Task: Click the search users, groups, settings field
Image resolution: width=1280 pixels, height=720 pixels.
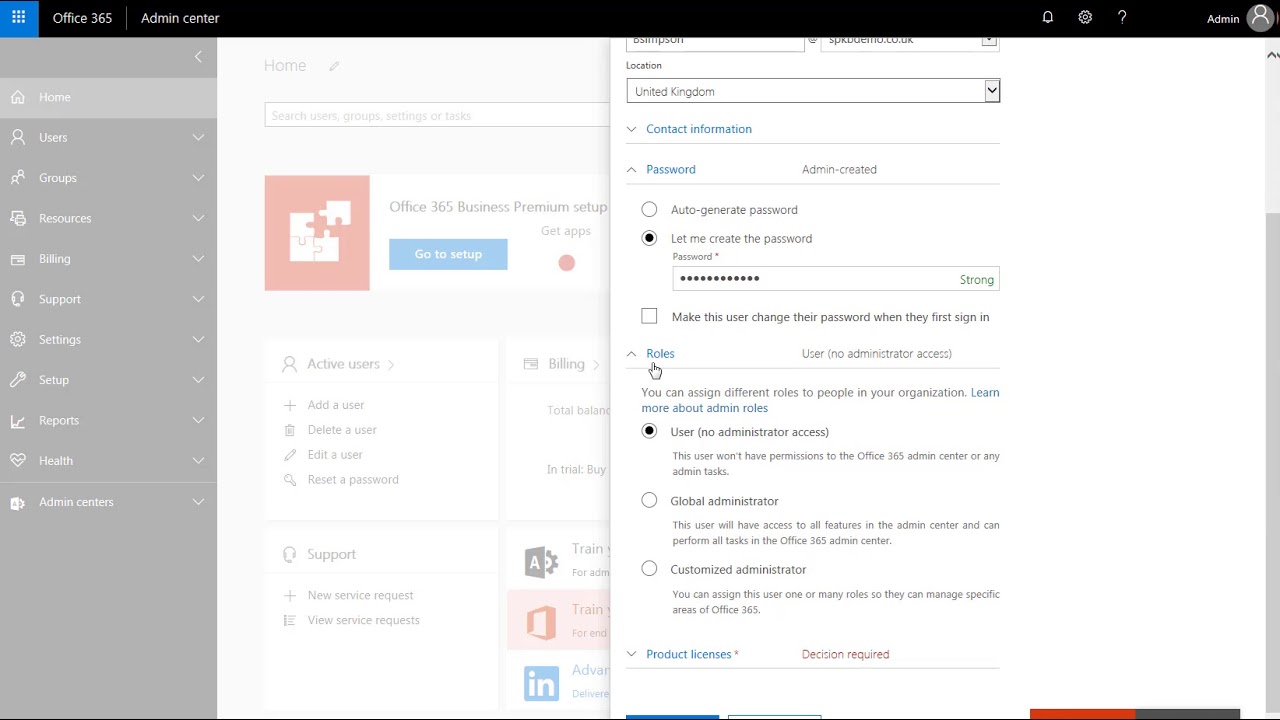Action: coord(437,116)
